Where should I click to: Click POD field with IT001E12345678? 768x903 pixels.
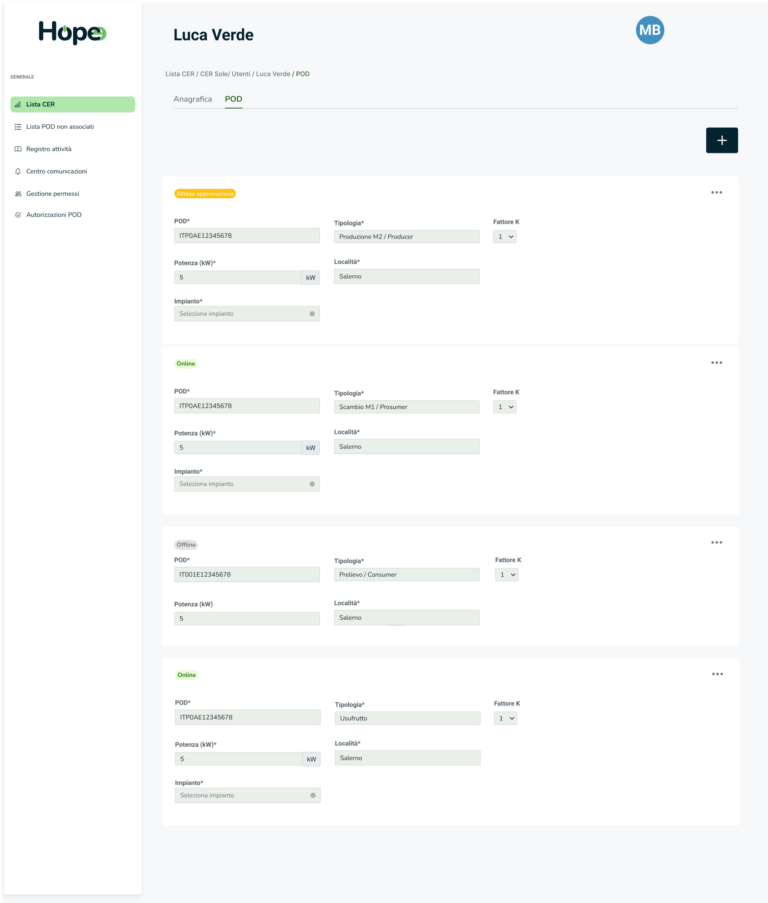pyautogui.click(x=246, y=575)
